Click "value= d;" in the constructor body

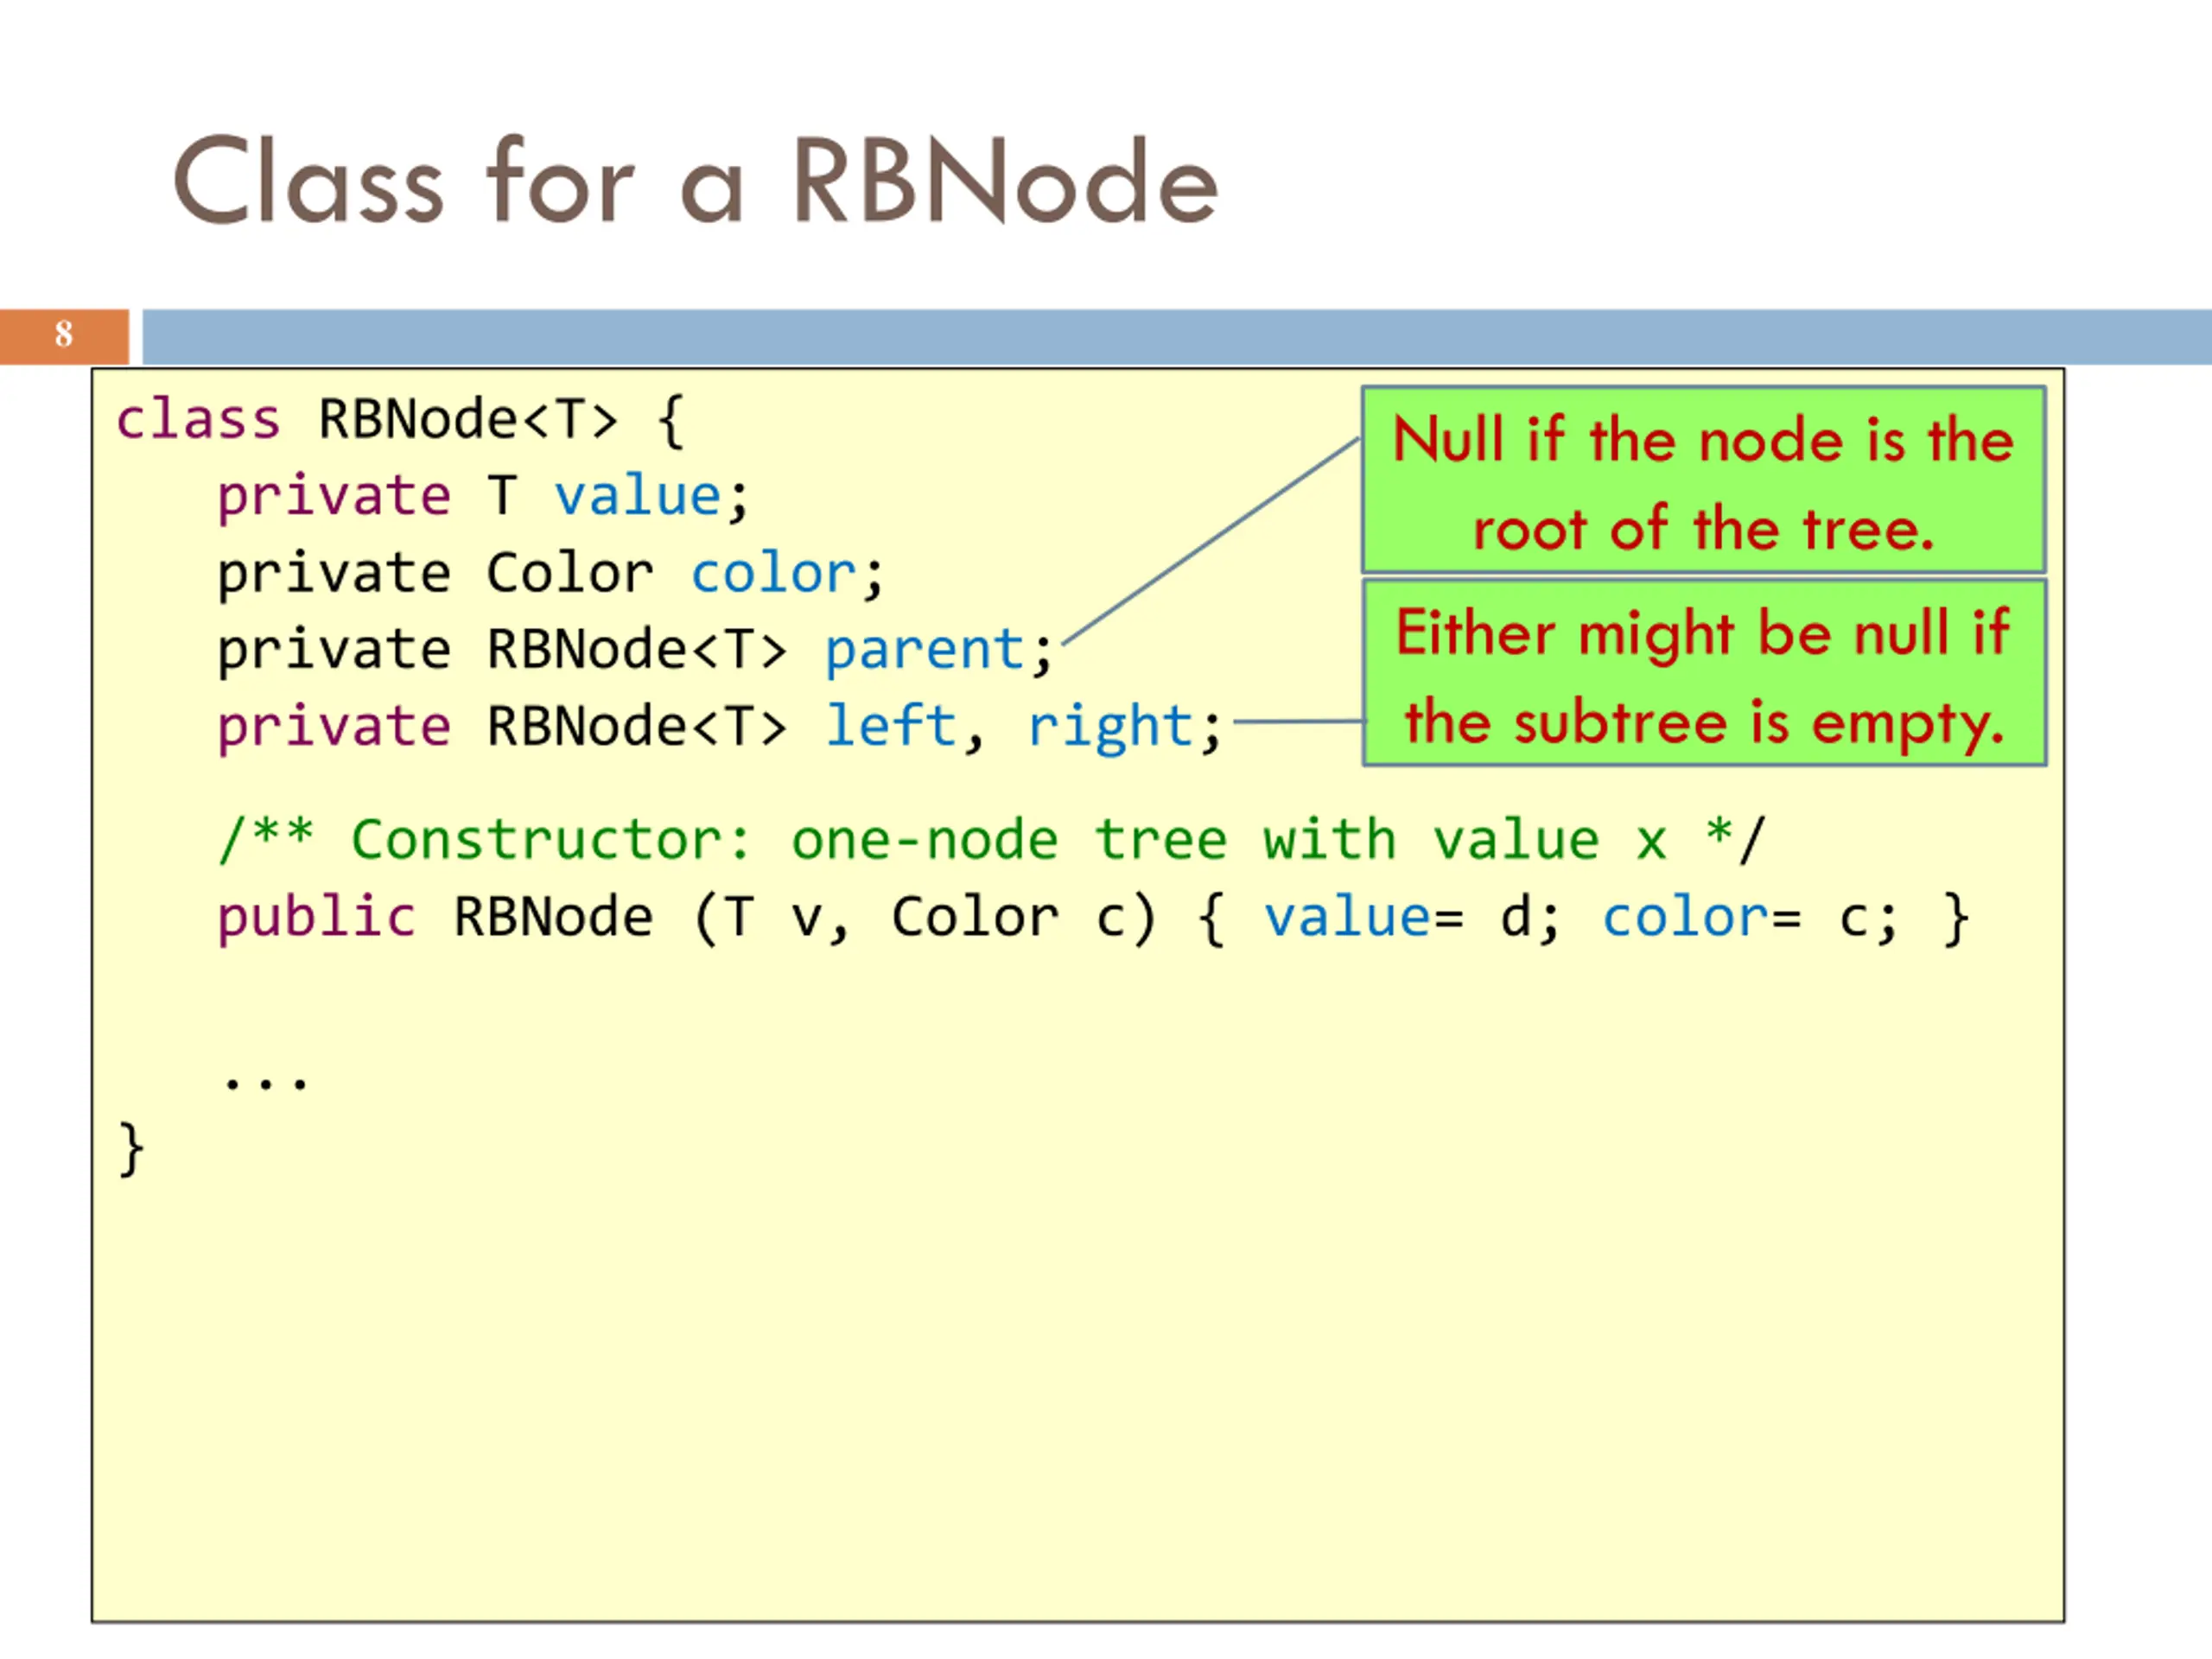[1411, 917]
